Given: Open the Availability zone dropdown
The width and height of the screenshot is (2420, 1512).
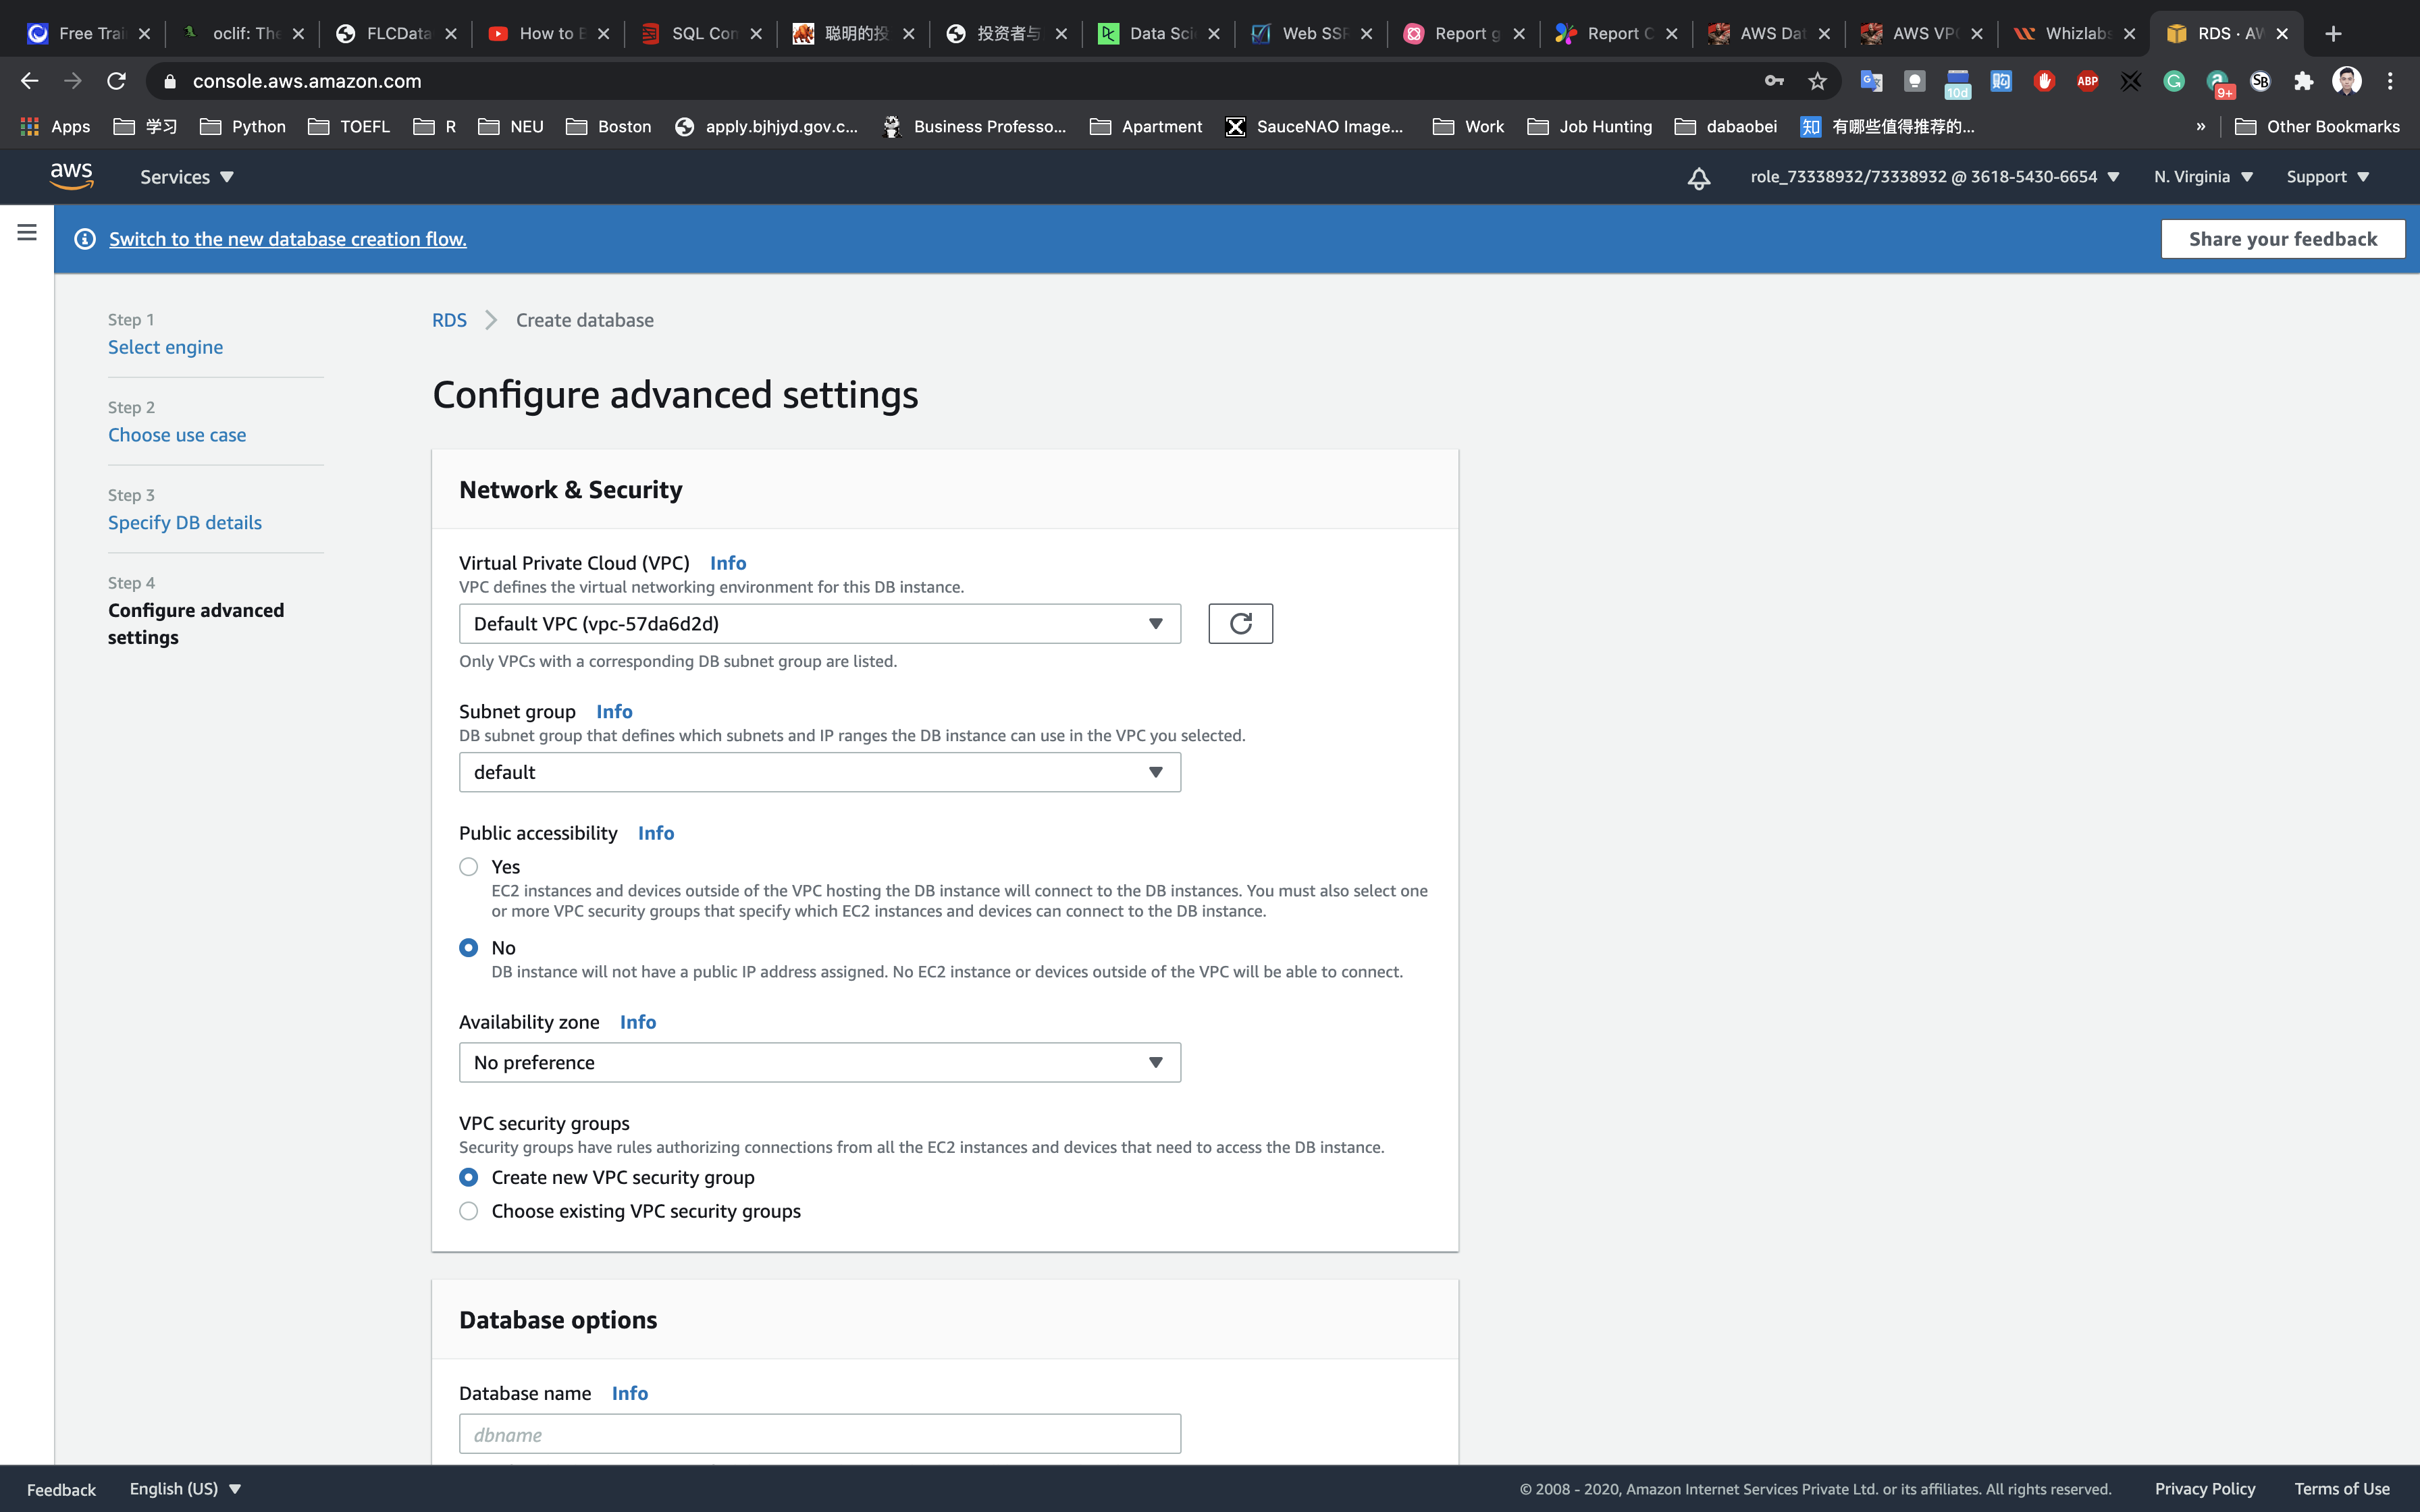Looking at the screenshot, I should tap(819, 1062).
